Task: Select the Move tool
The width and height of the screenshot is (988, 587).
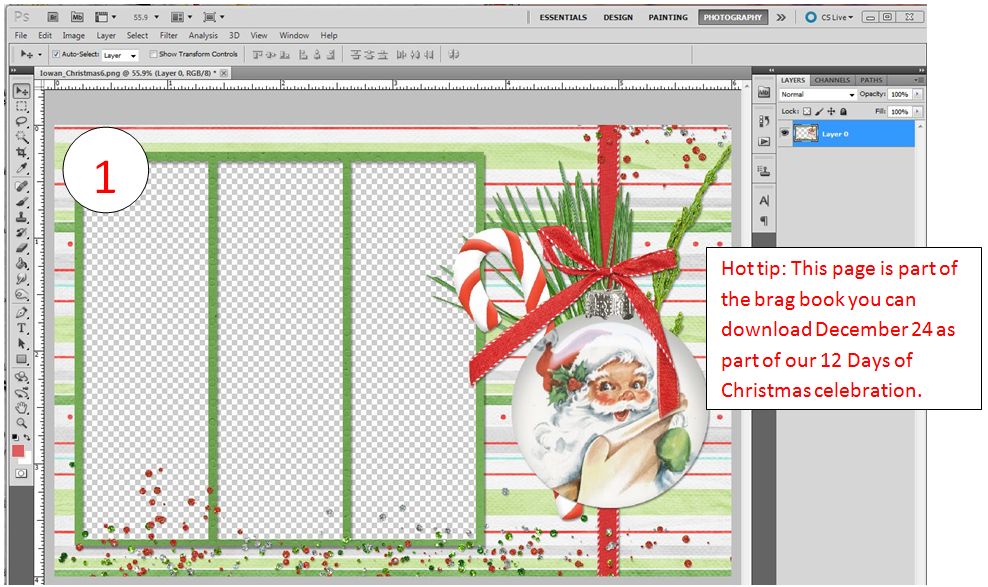Action: point(21,91)
